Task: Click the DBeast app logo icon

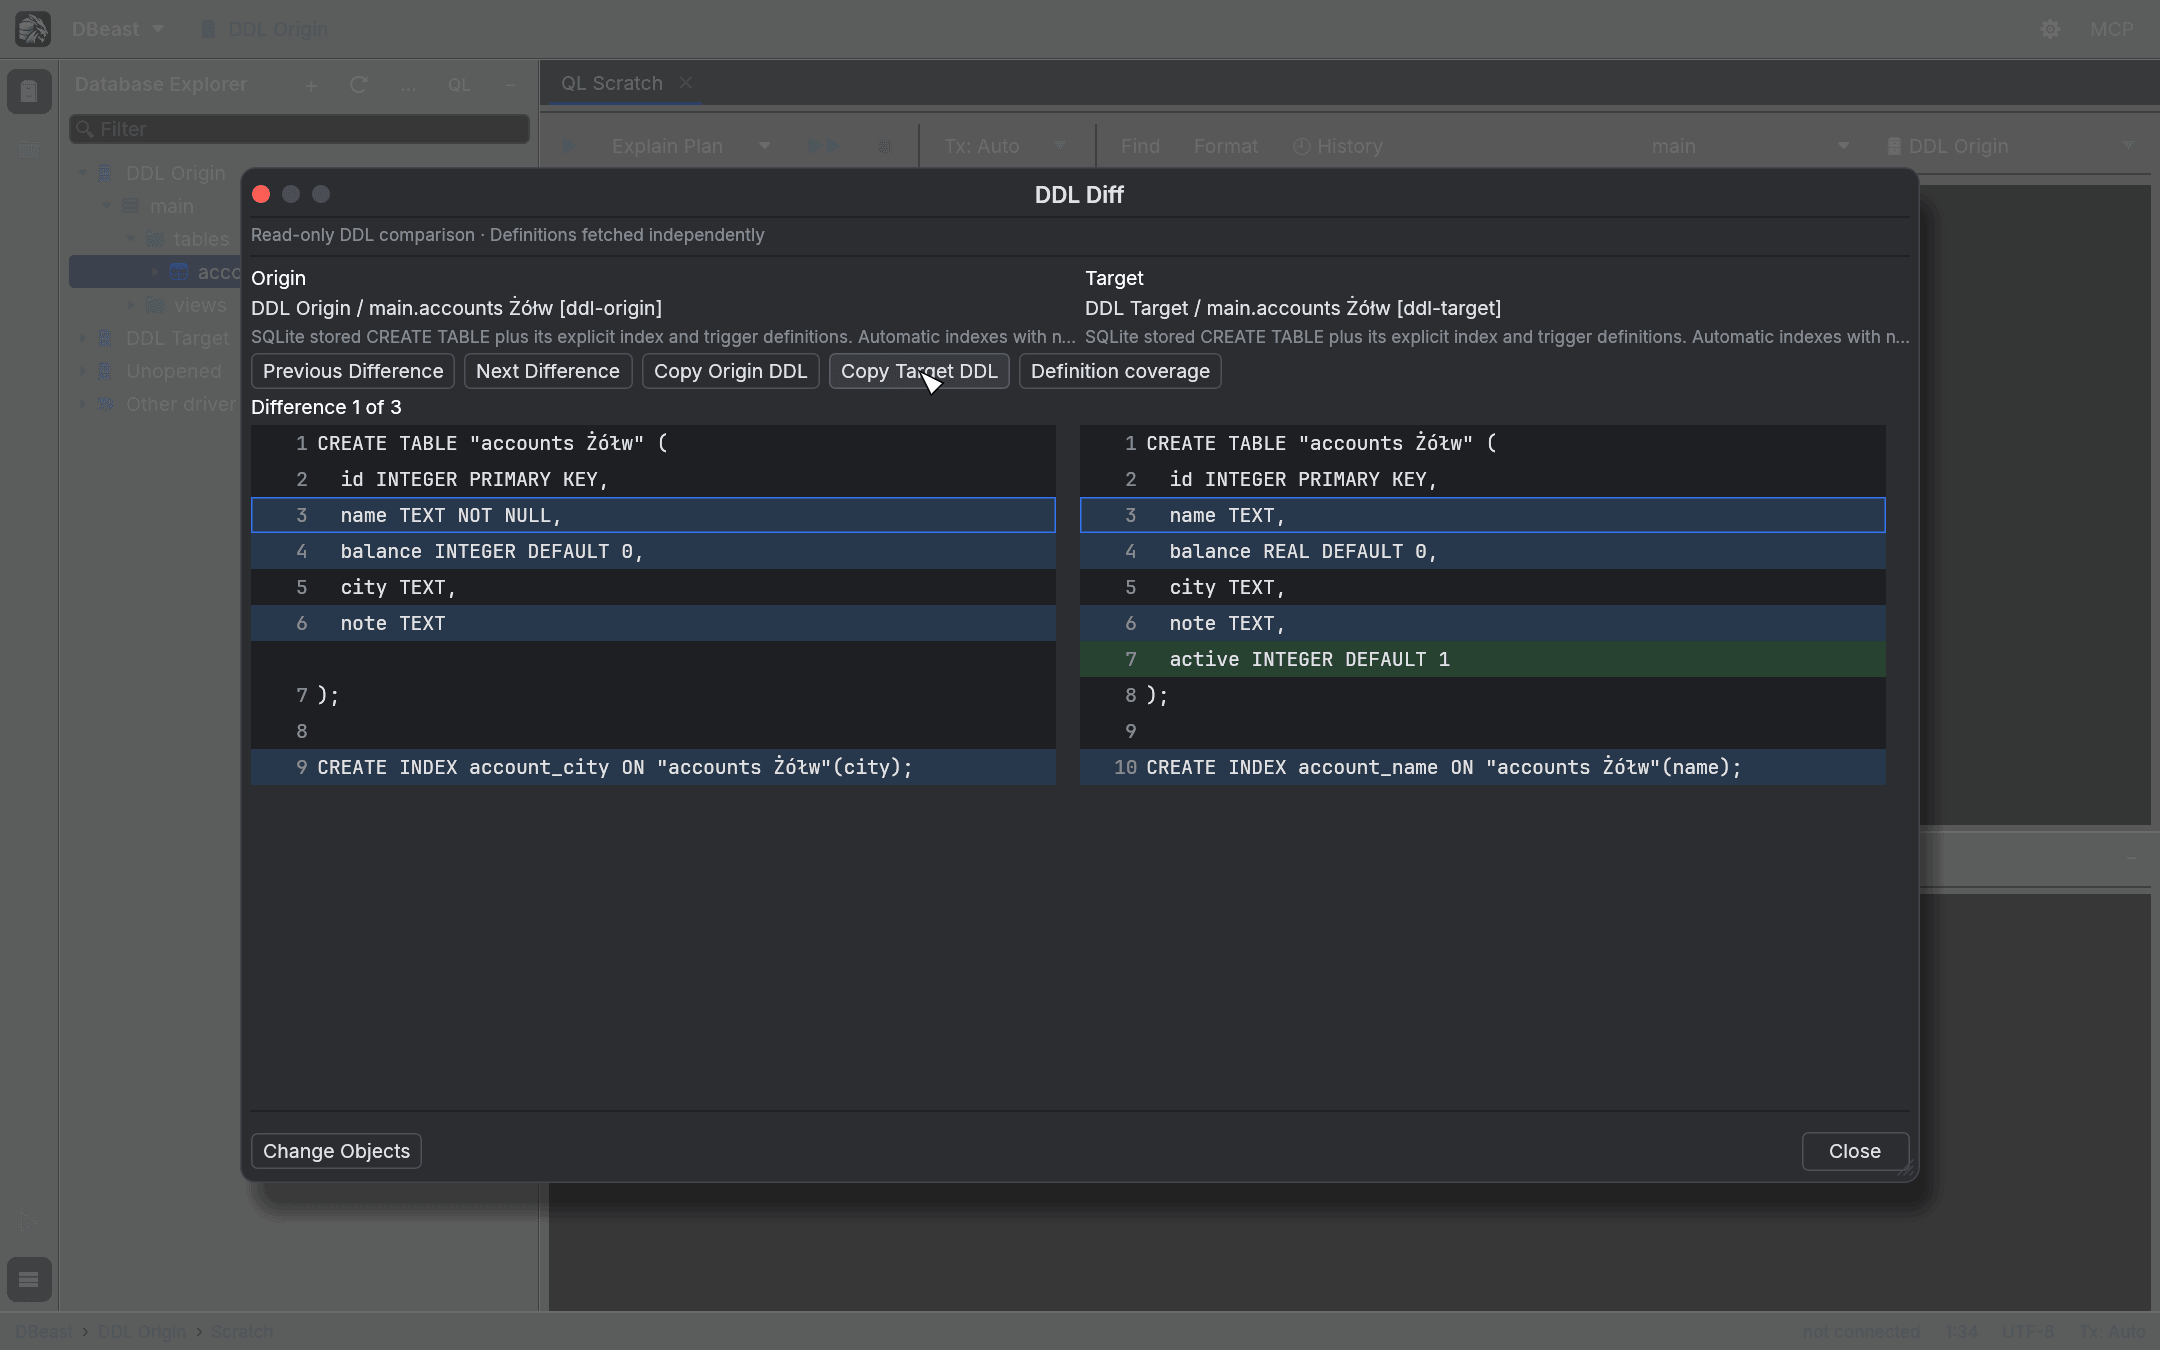Action: point(33,29)
